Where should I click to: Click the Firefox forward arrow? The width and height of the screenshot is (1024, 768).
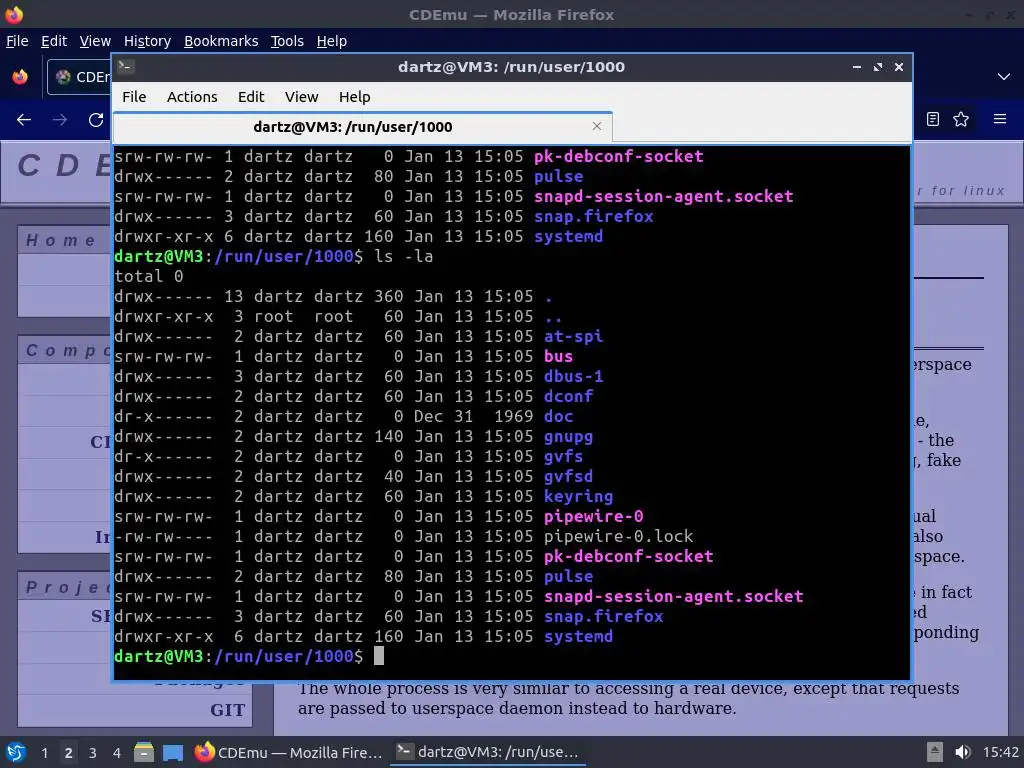pos(60,120)
